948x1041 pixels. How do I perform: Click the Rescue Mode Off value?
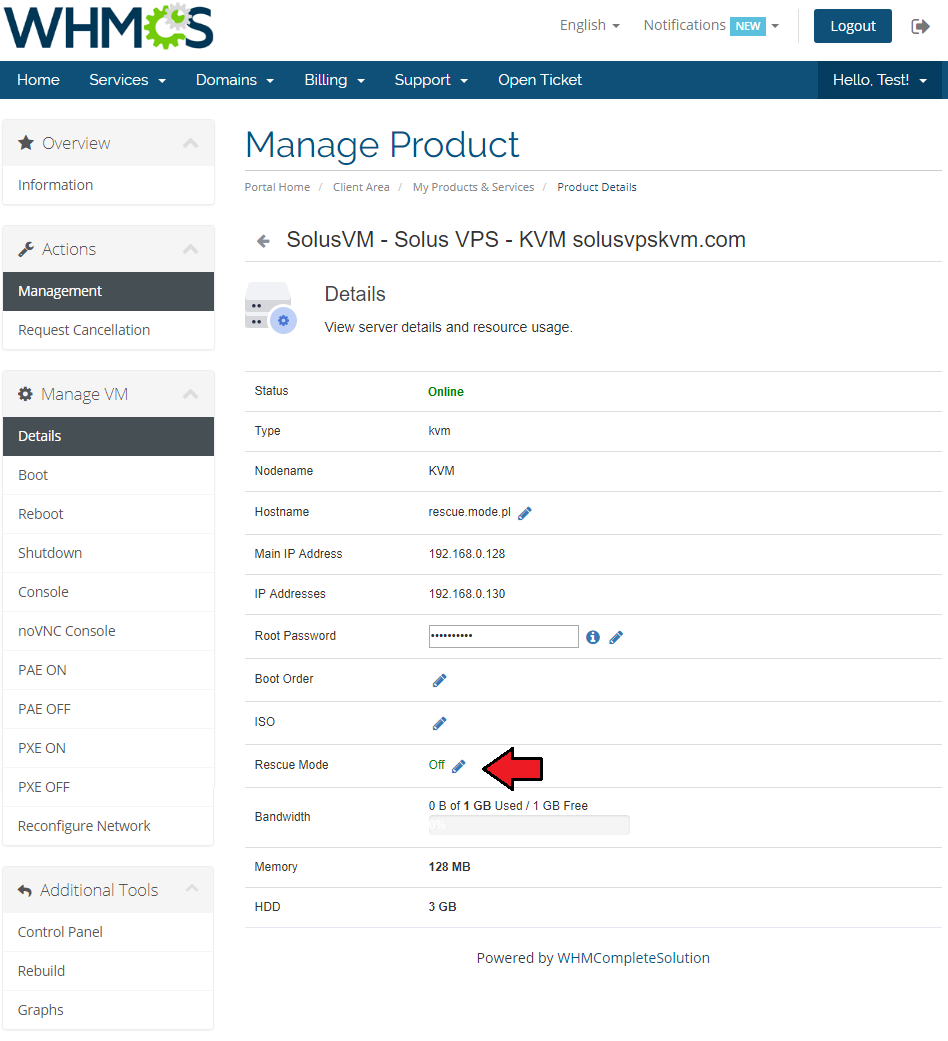[x=436, y=765]
